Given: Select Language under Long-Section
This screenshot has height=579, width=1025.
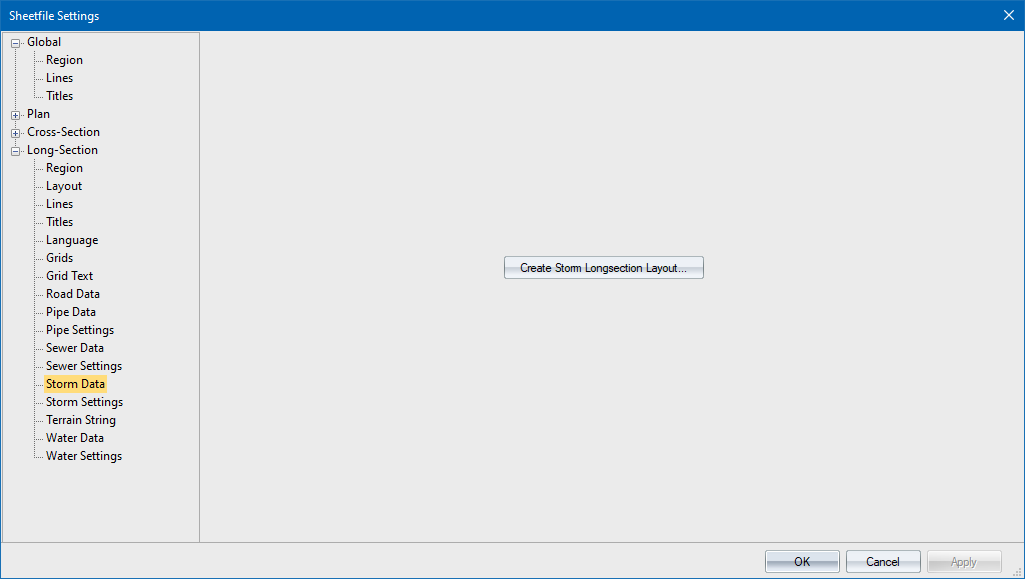Looking at the screenshot, I should [x=71, y=240].
